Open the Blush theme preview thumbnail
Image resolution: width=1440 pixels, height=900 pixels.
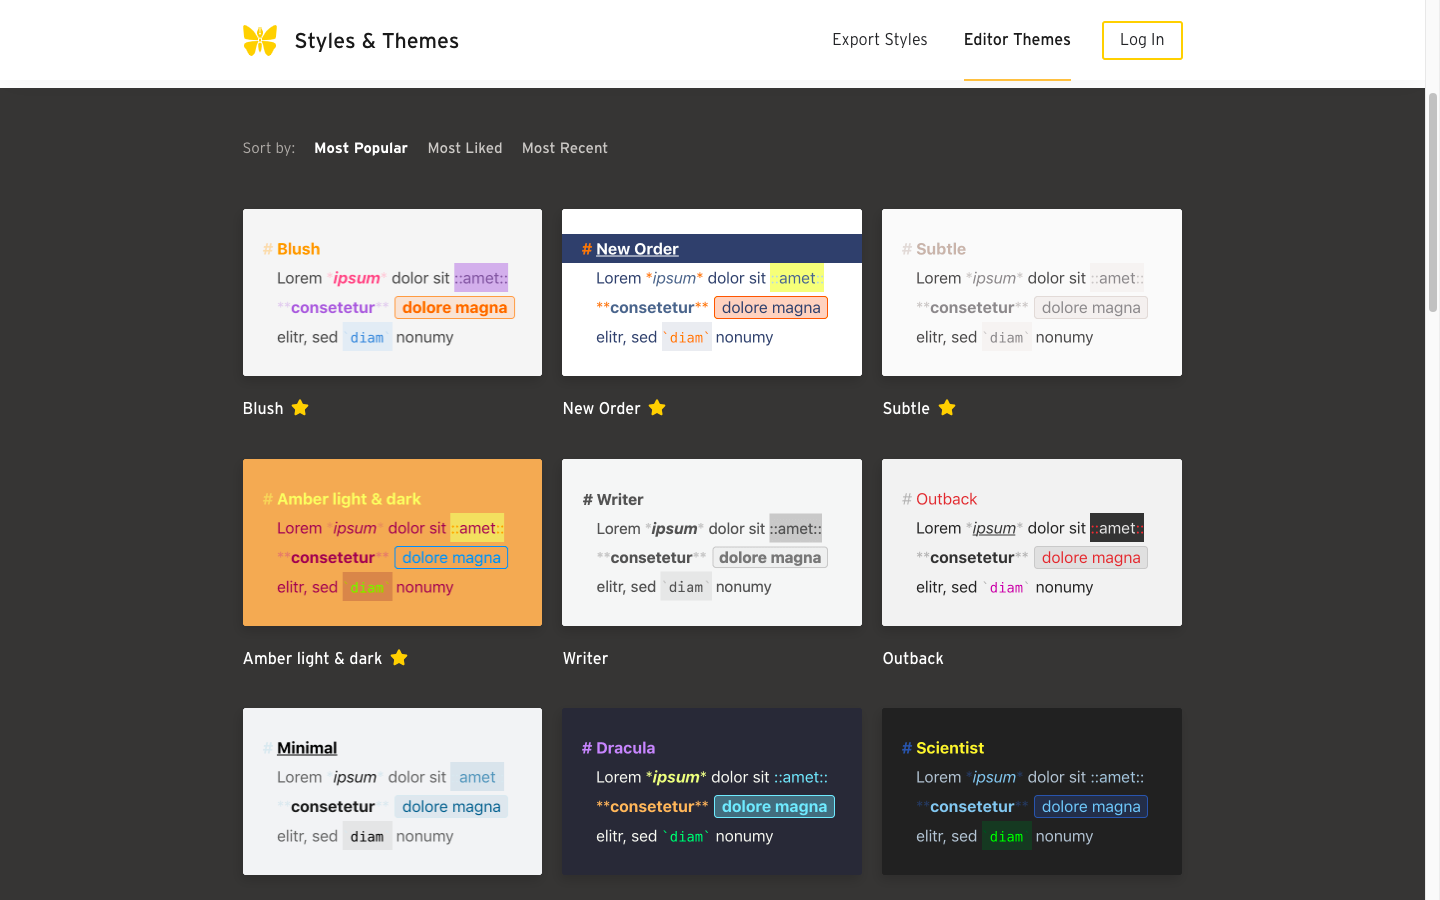[392, 292]
